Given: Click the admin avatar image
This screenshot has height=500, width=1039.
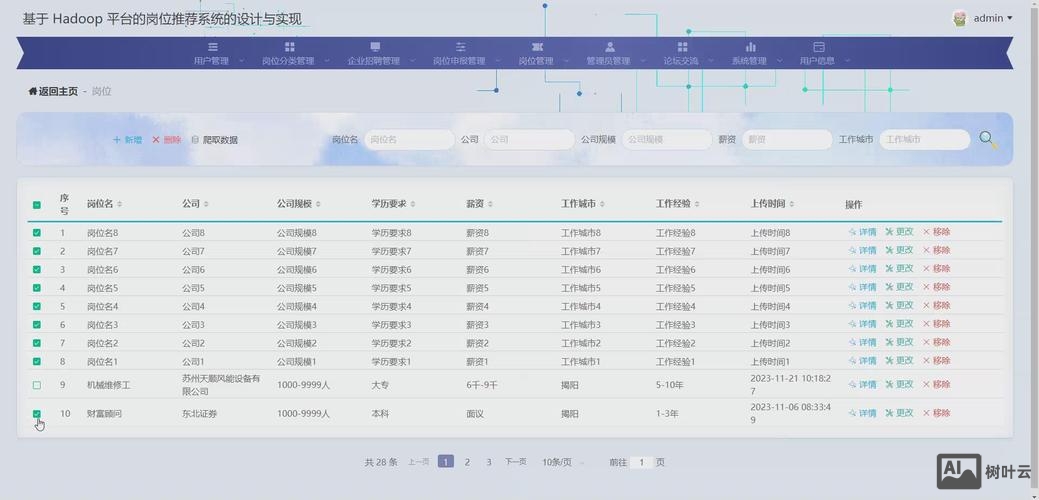Looking at the screenshot, I should click(959, 19).
